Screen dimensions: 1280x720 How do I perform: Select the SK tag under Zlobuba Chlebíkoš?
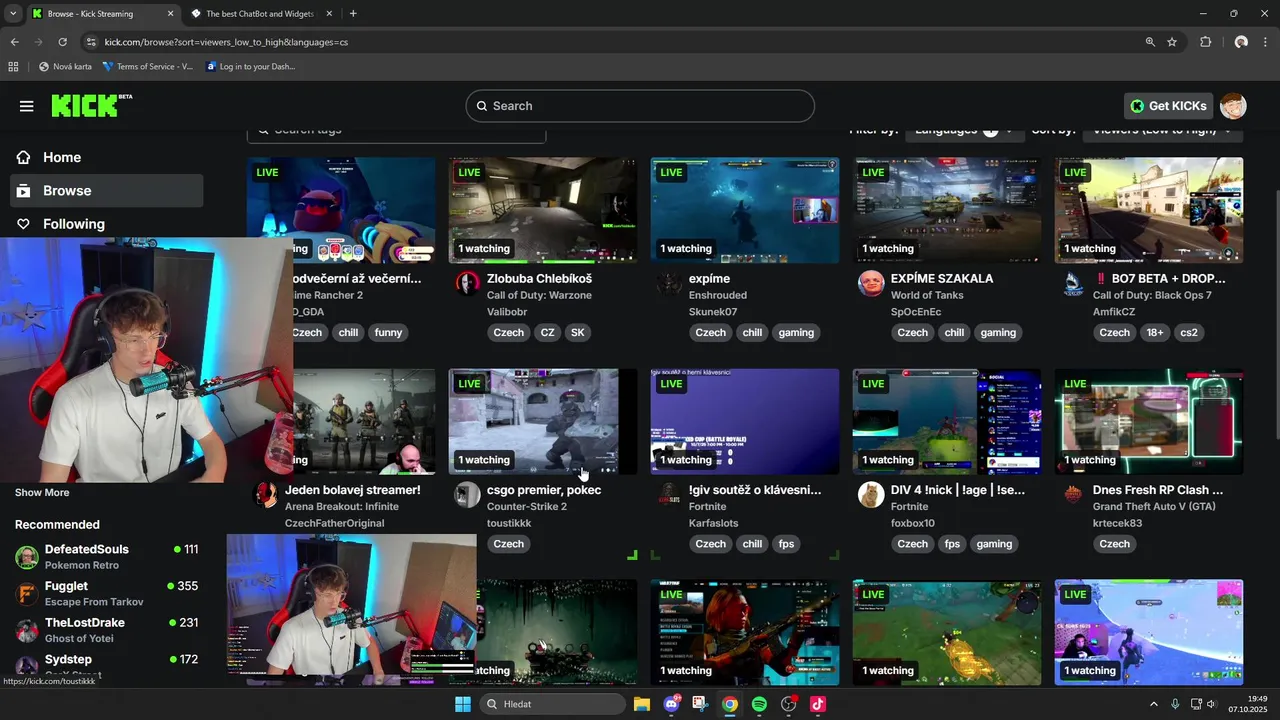577,333
